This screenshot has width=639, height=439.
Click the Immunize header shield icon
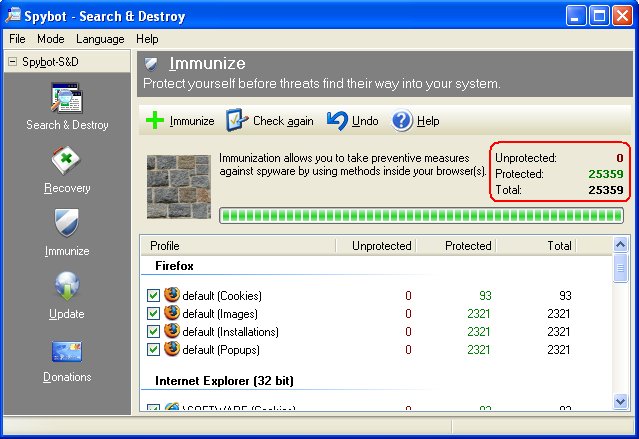tap(151, 64)
